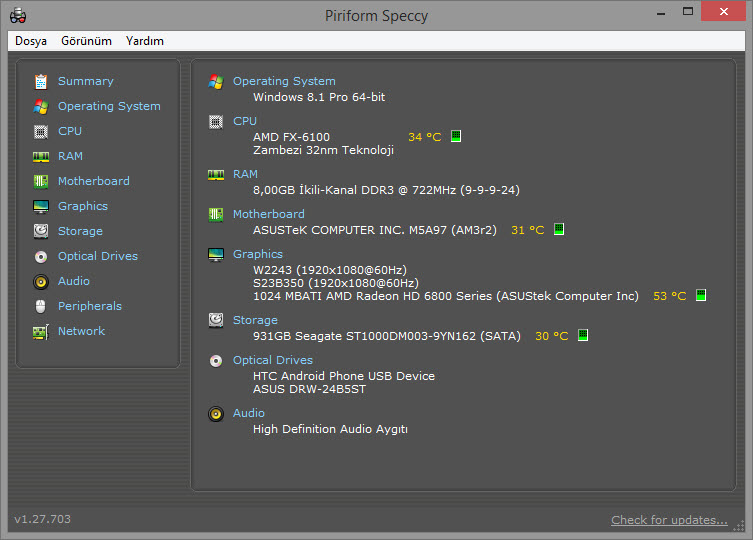Click the Motherboard icon in main panel

pyautogui.click(x=216, y=215)
